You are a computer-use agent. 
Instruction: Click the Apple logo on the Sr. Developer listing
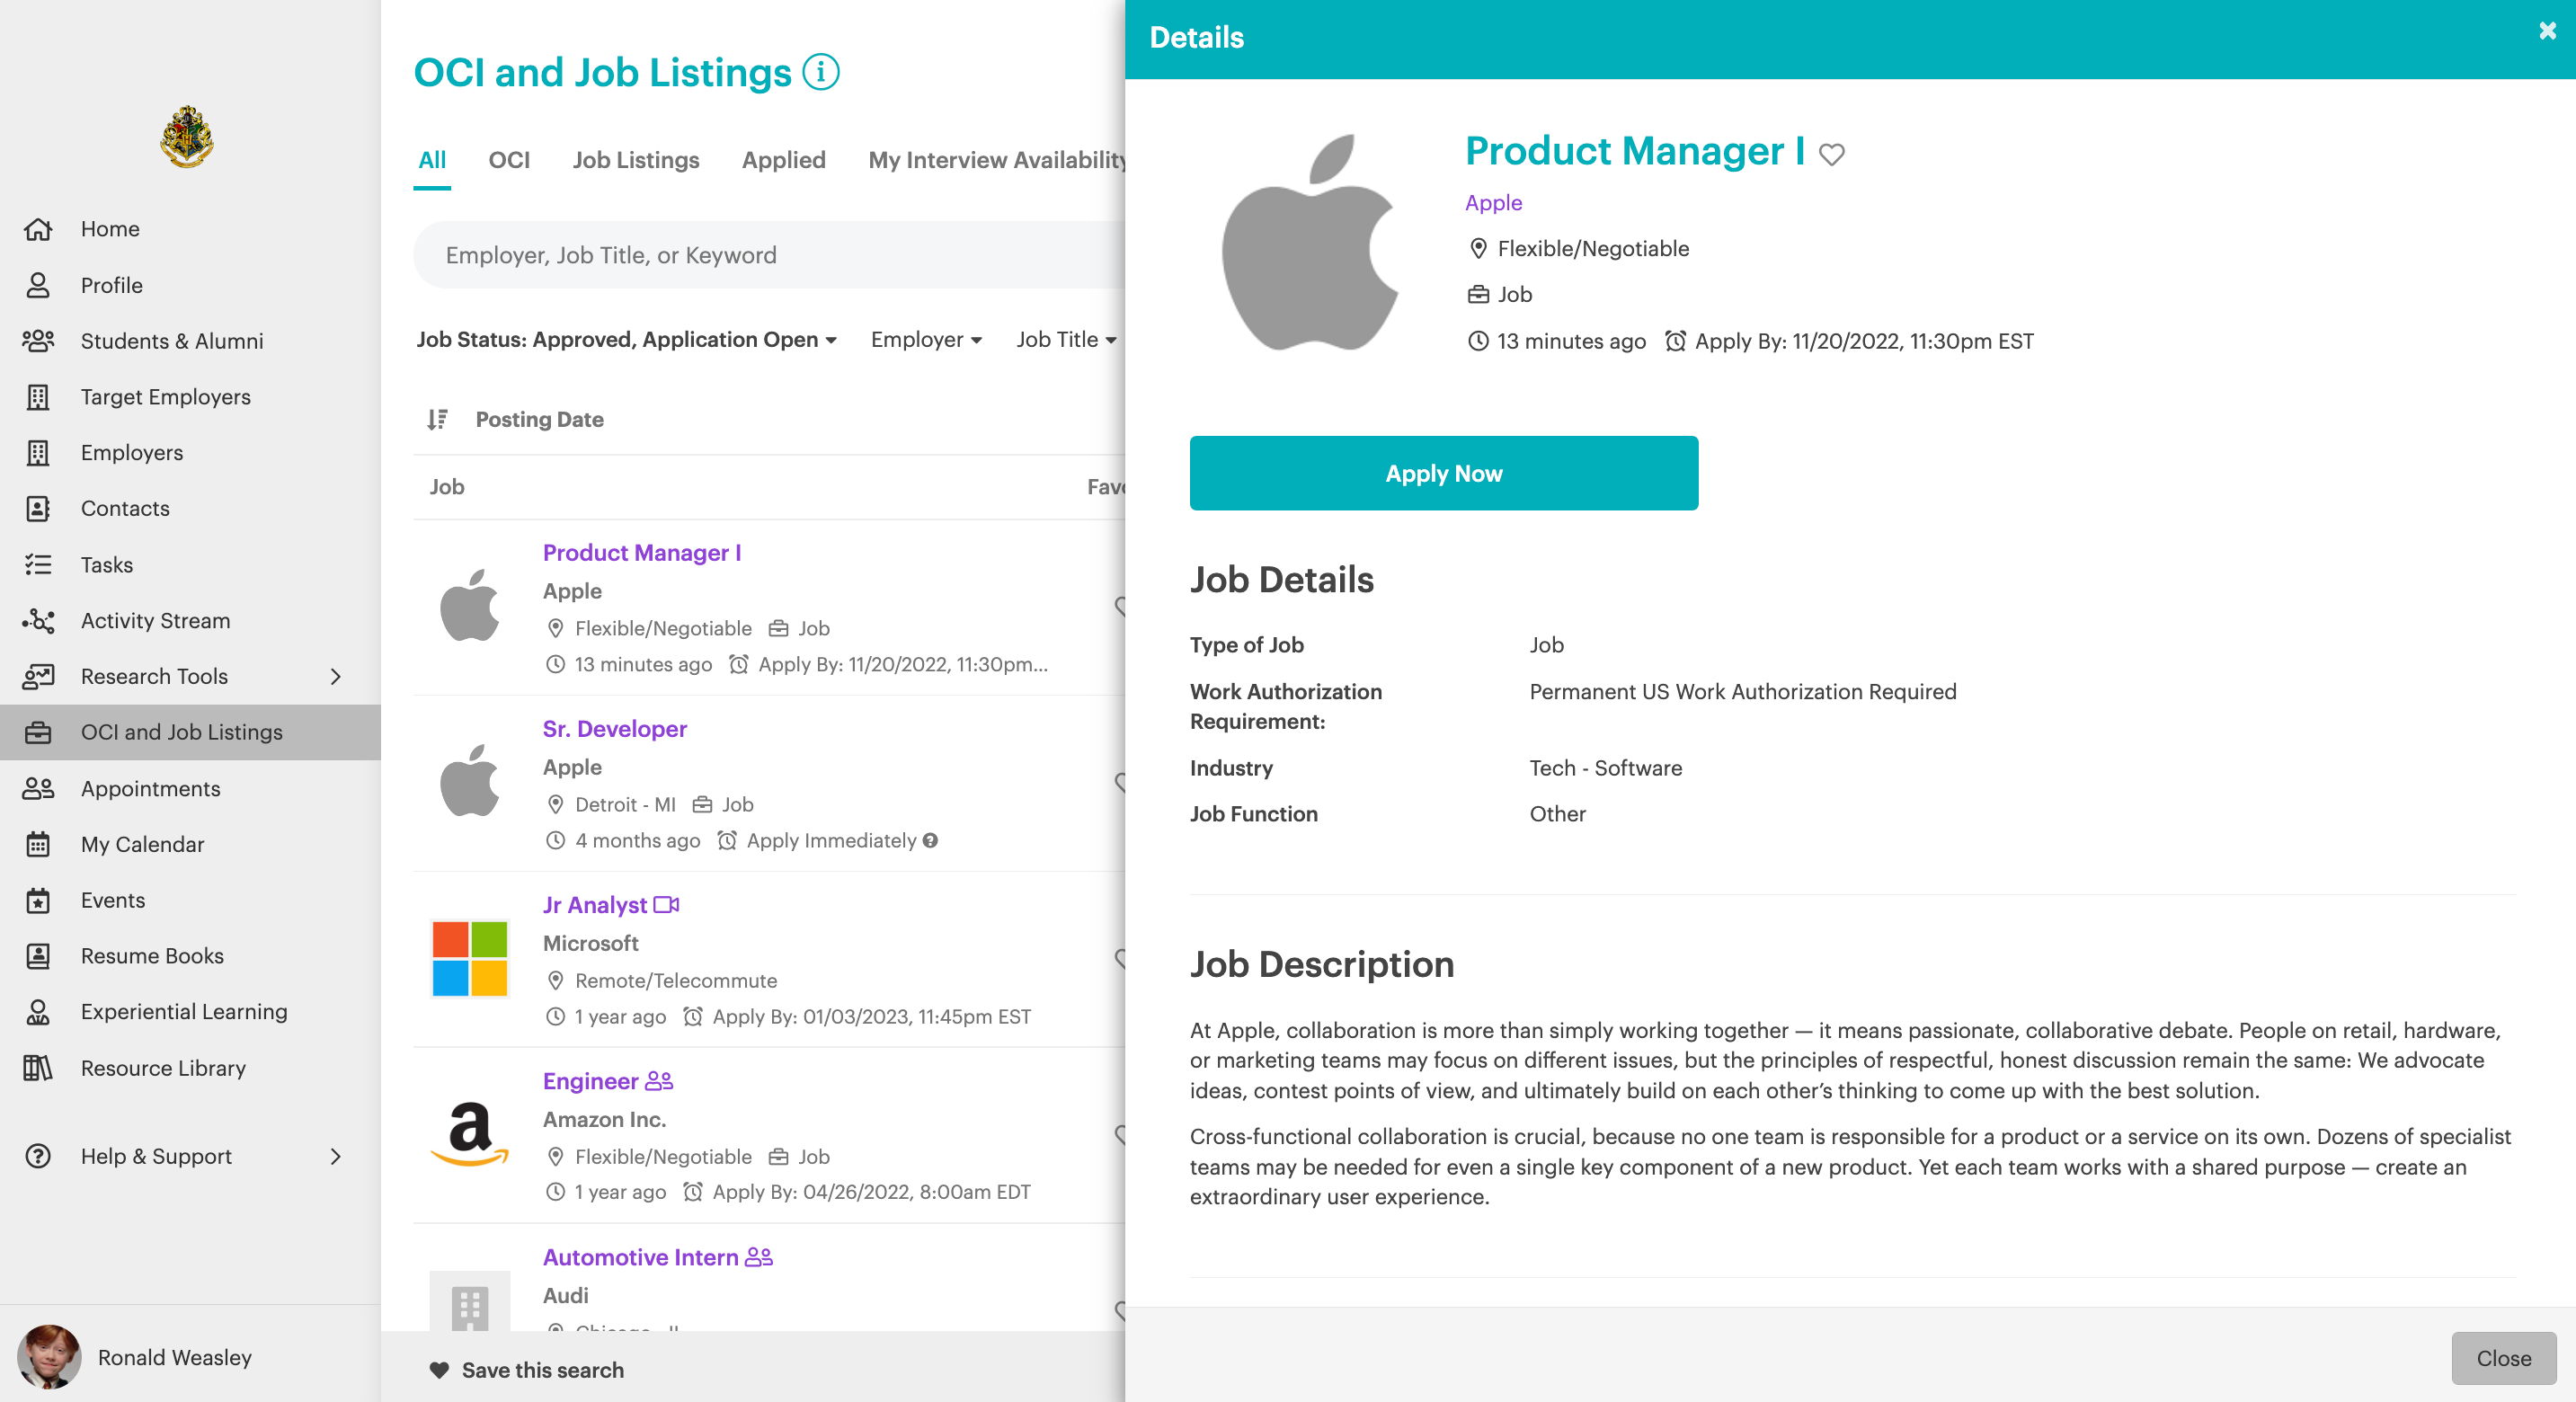pyautogui.click(x=470, y=781)
